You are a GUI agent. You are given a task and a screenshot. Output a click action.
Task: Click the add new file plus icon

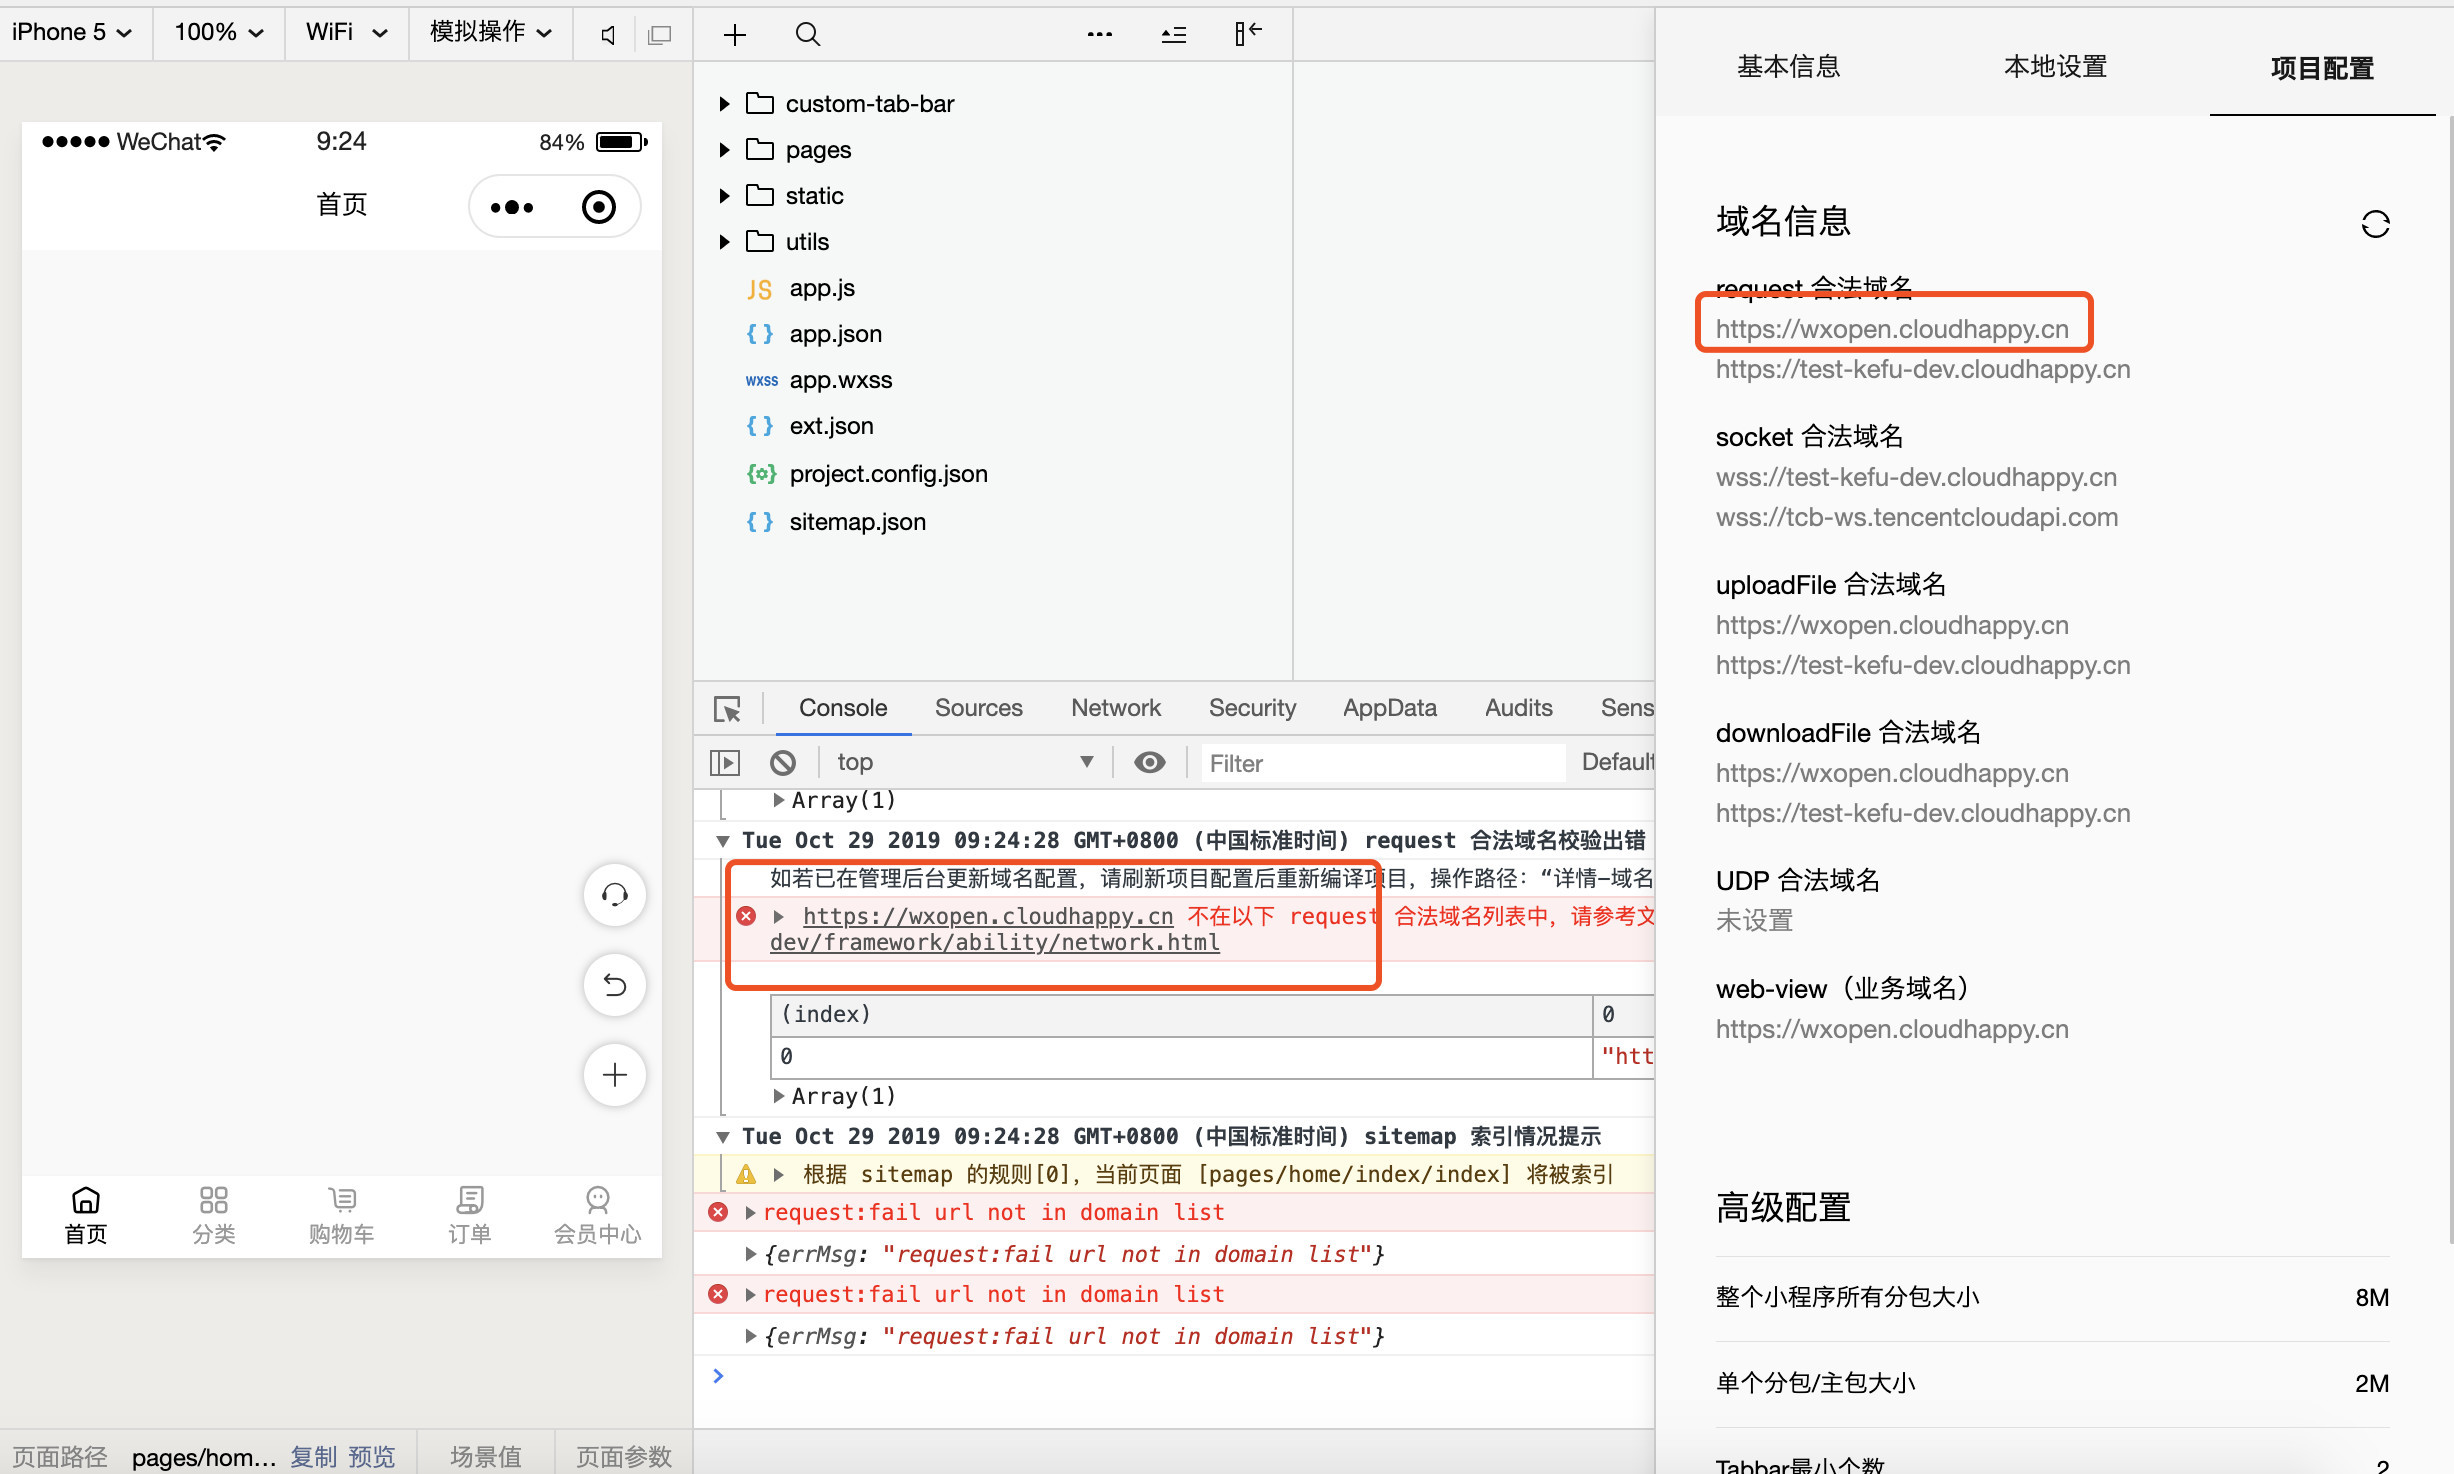click(x=735, y=35)
